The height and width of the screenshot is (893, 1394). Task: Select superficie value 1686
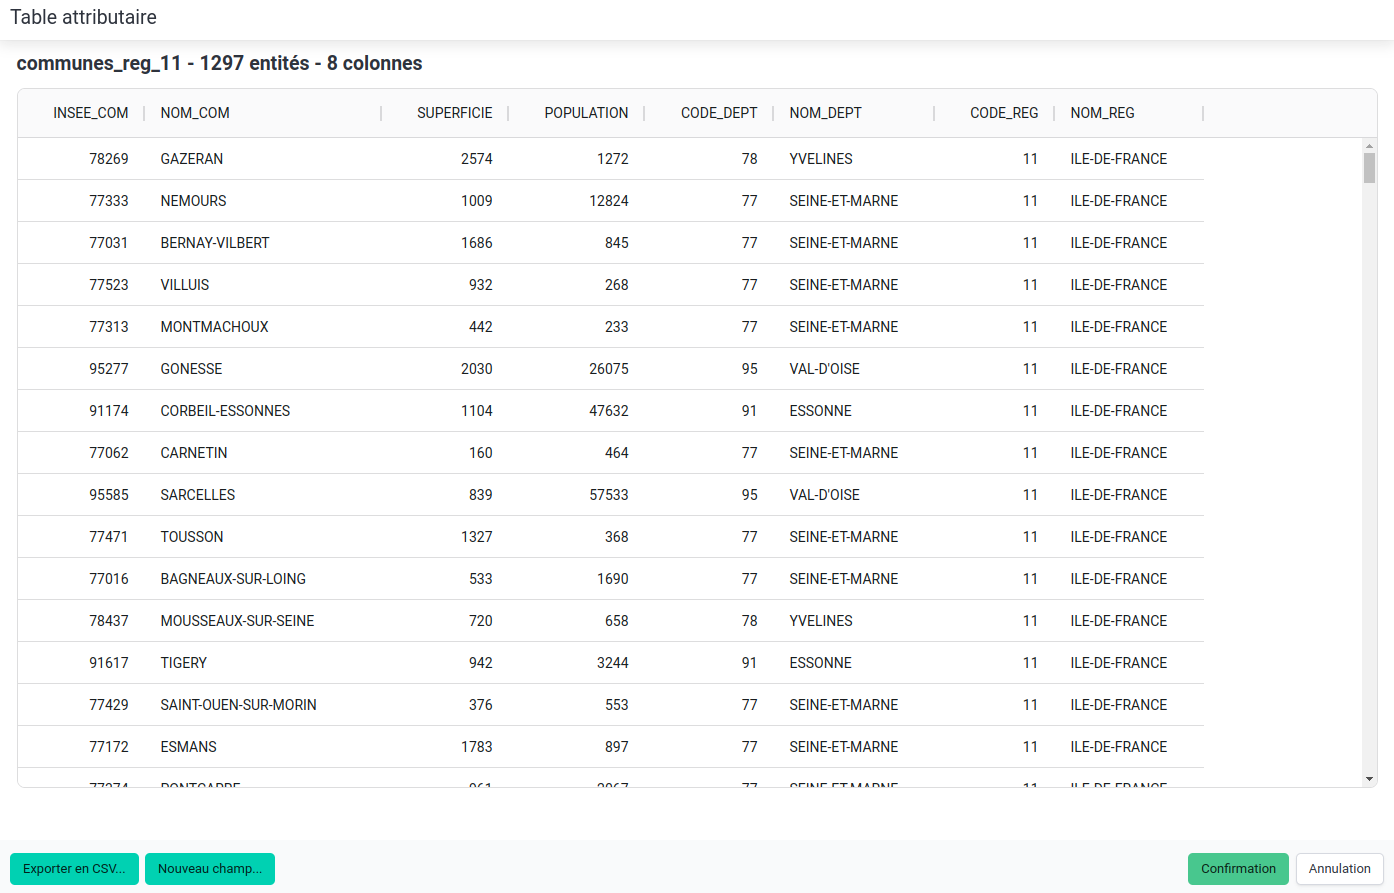tap(477, 243)
